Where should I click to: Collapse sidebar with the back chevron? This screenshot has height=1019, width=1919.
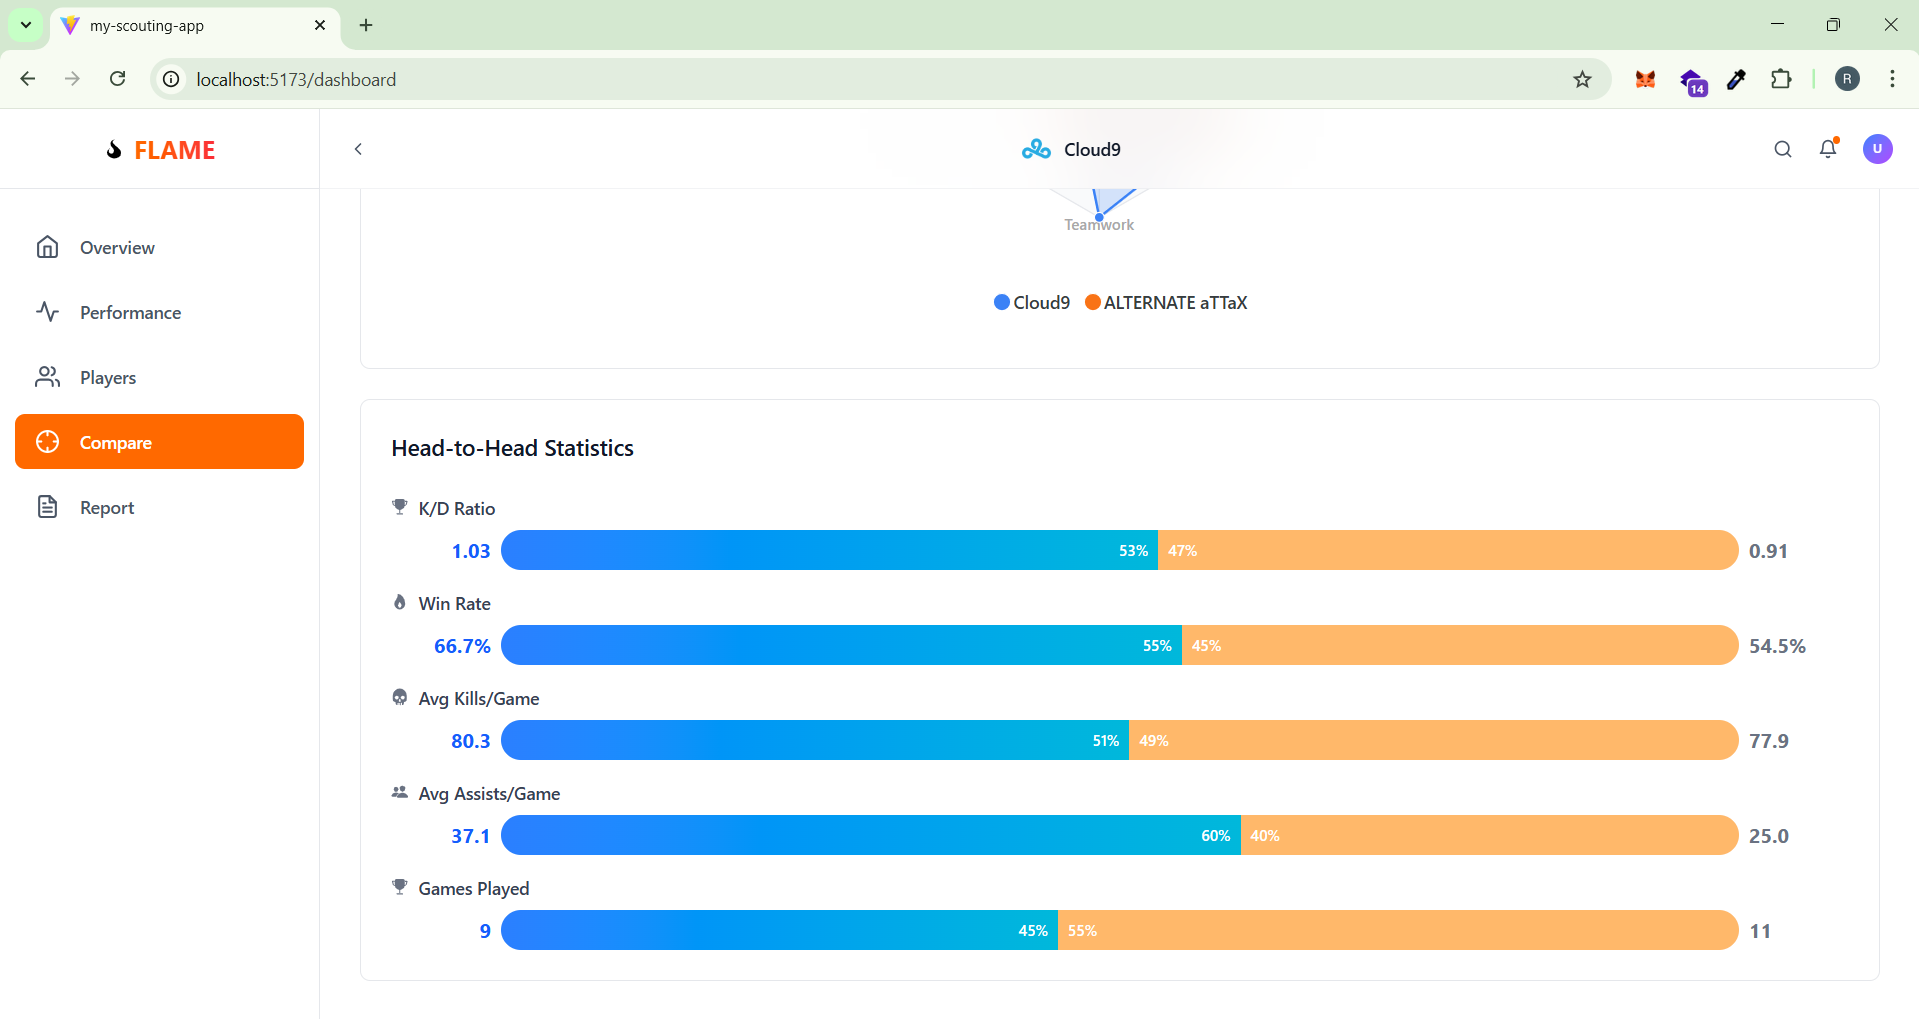coord(358,149)
